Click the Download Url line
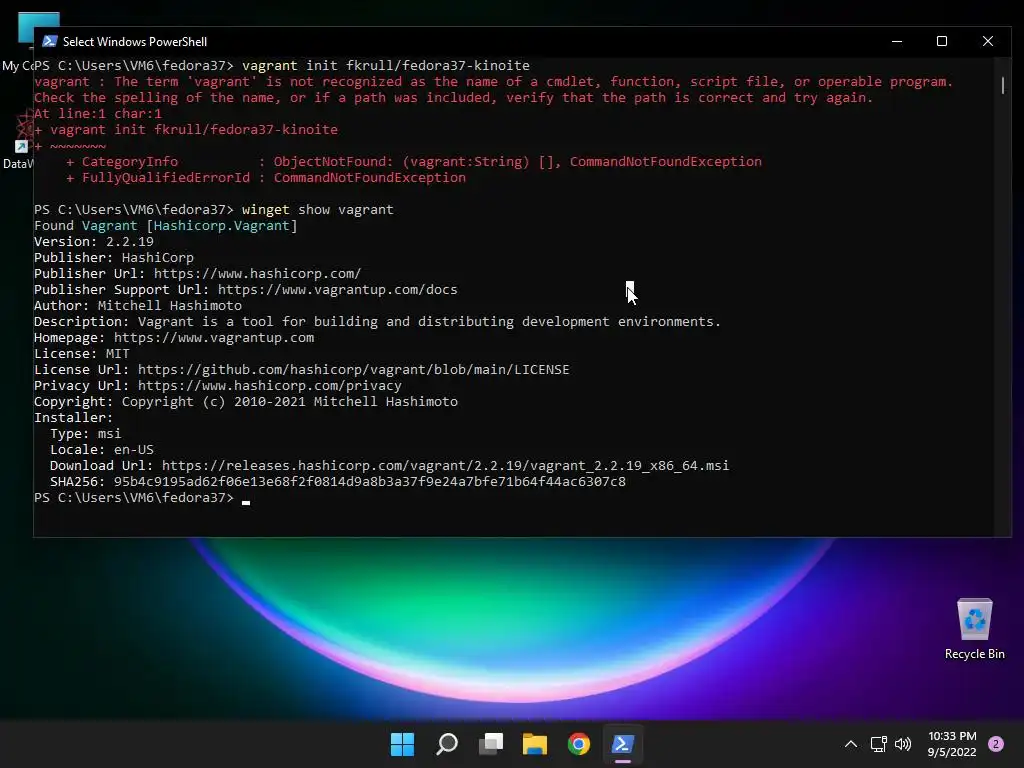Viewport: 1024px width, 768px height. [389, 466]
